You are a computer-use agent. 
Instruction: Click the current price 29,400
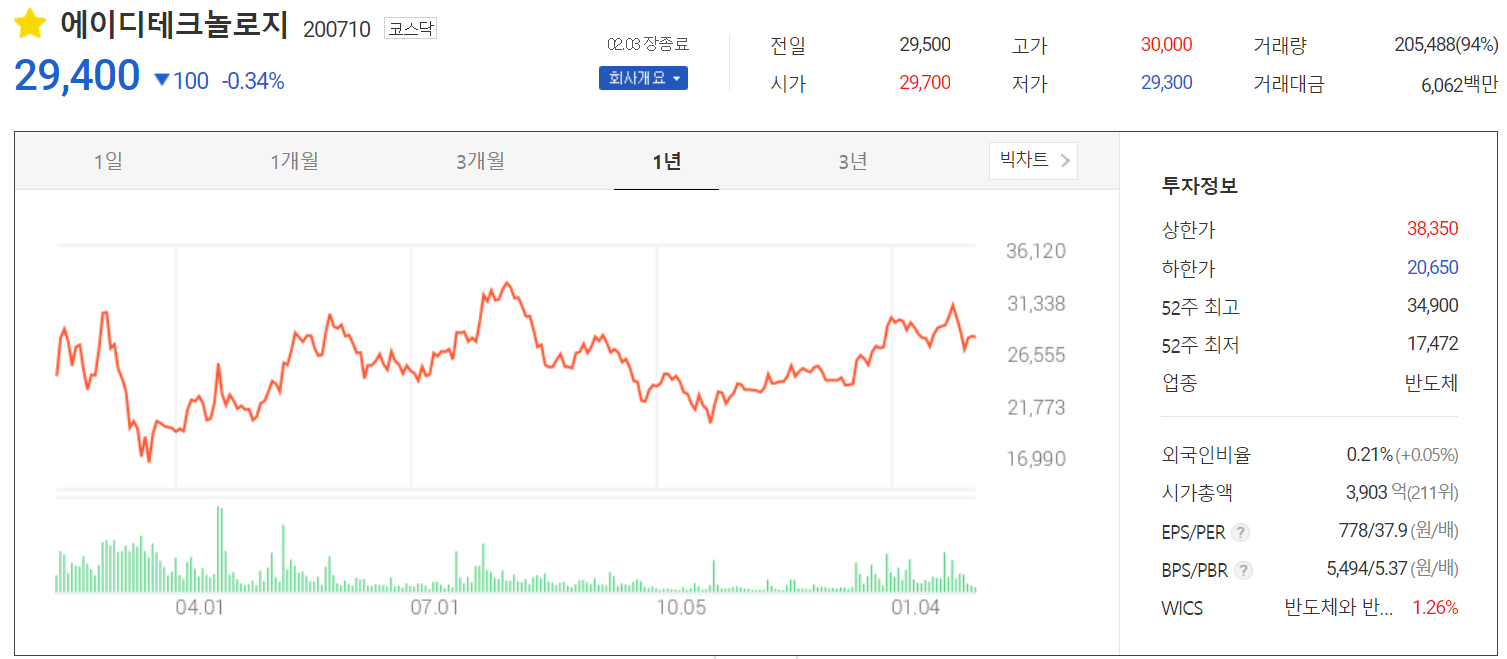(77, 76)
